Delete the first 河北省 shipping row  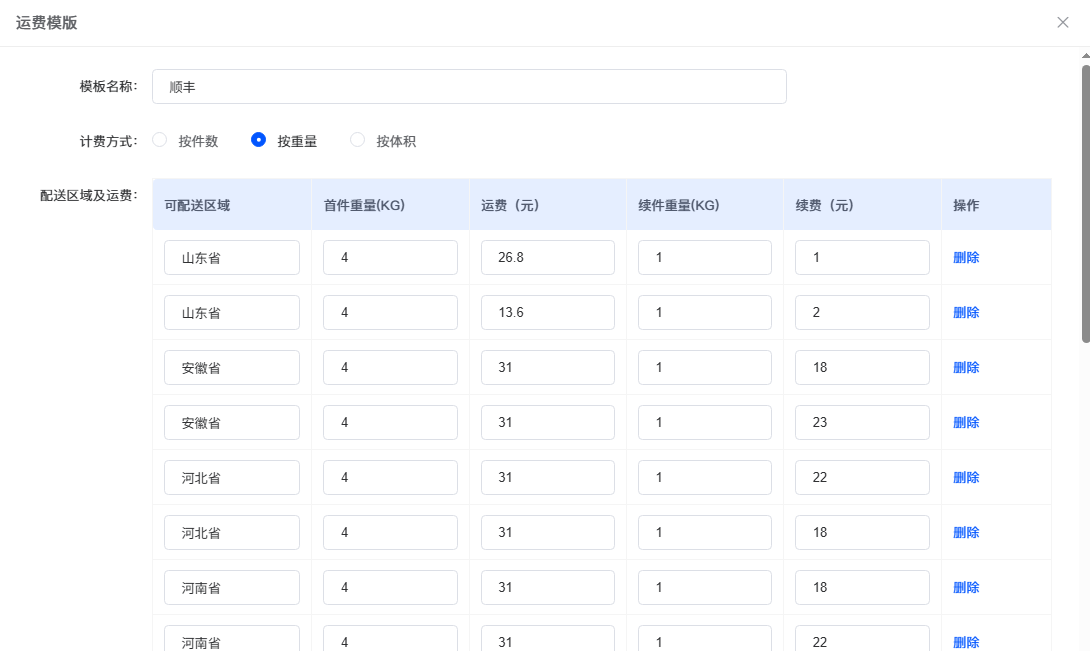point(964,477)
